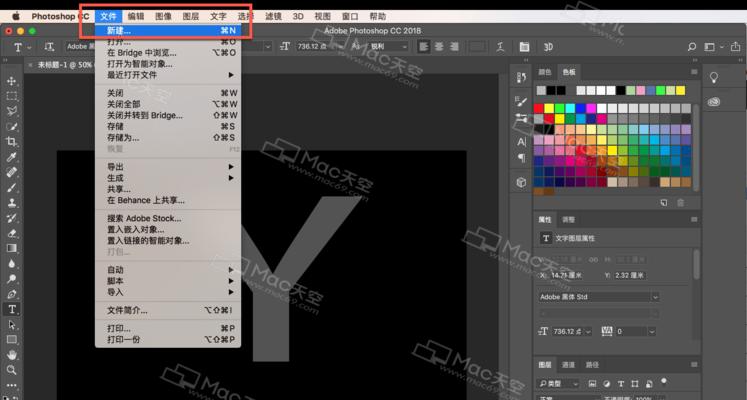The width and height of the screenshot is (747, 400).
Task: Left align the text
Action: (x=424, y=47)
